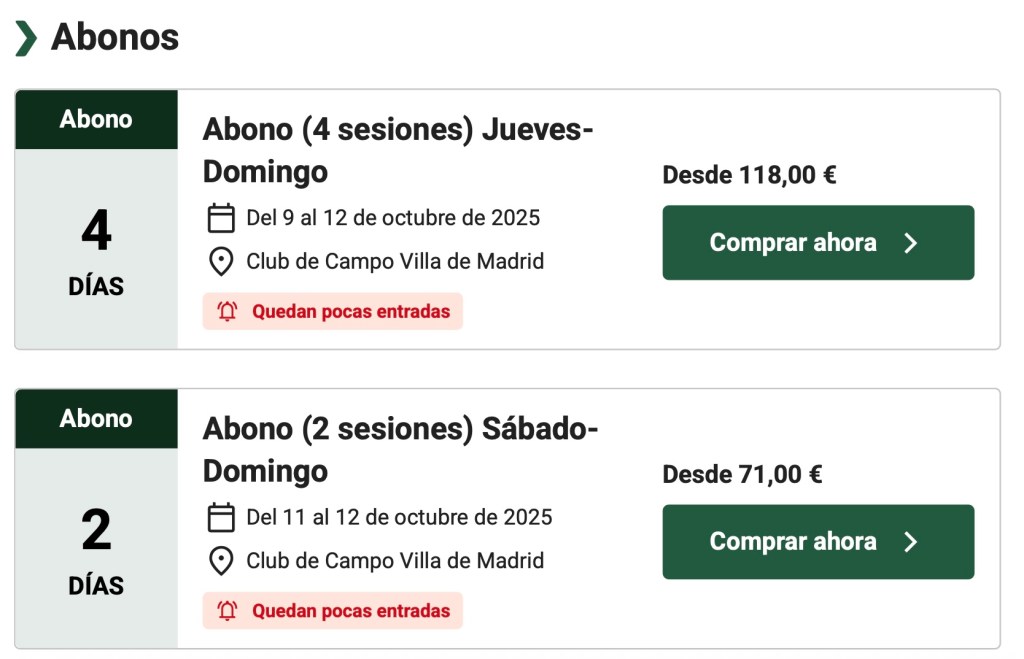Click the green chevron beside Abonos heading
Screen dimensions: 1024x659
point(26,38)
